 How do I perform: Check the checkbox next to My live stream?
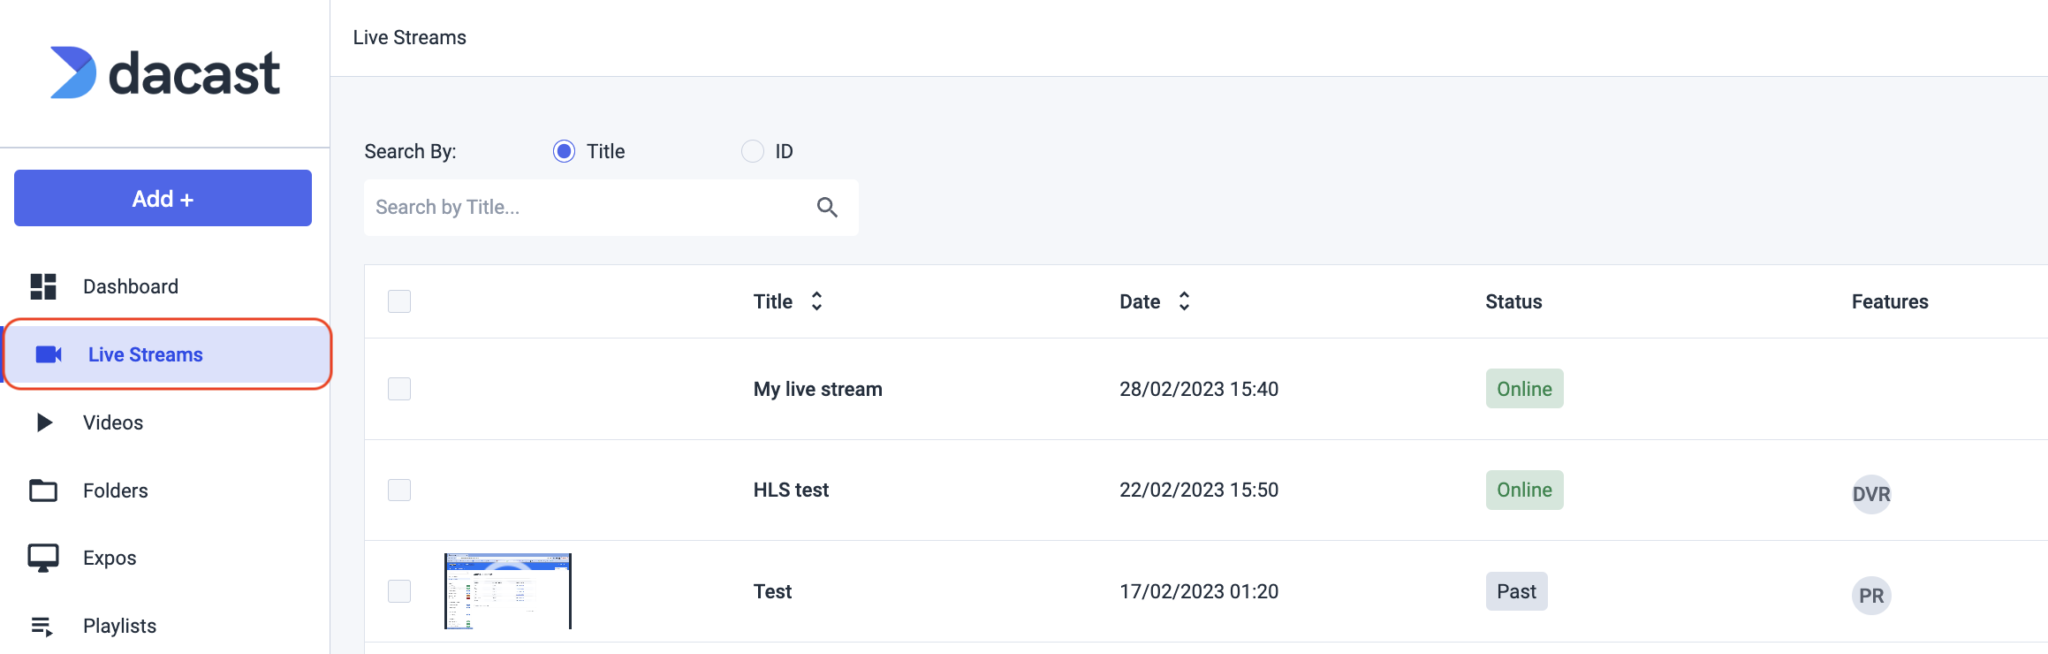(398, 389)
